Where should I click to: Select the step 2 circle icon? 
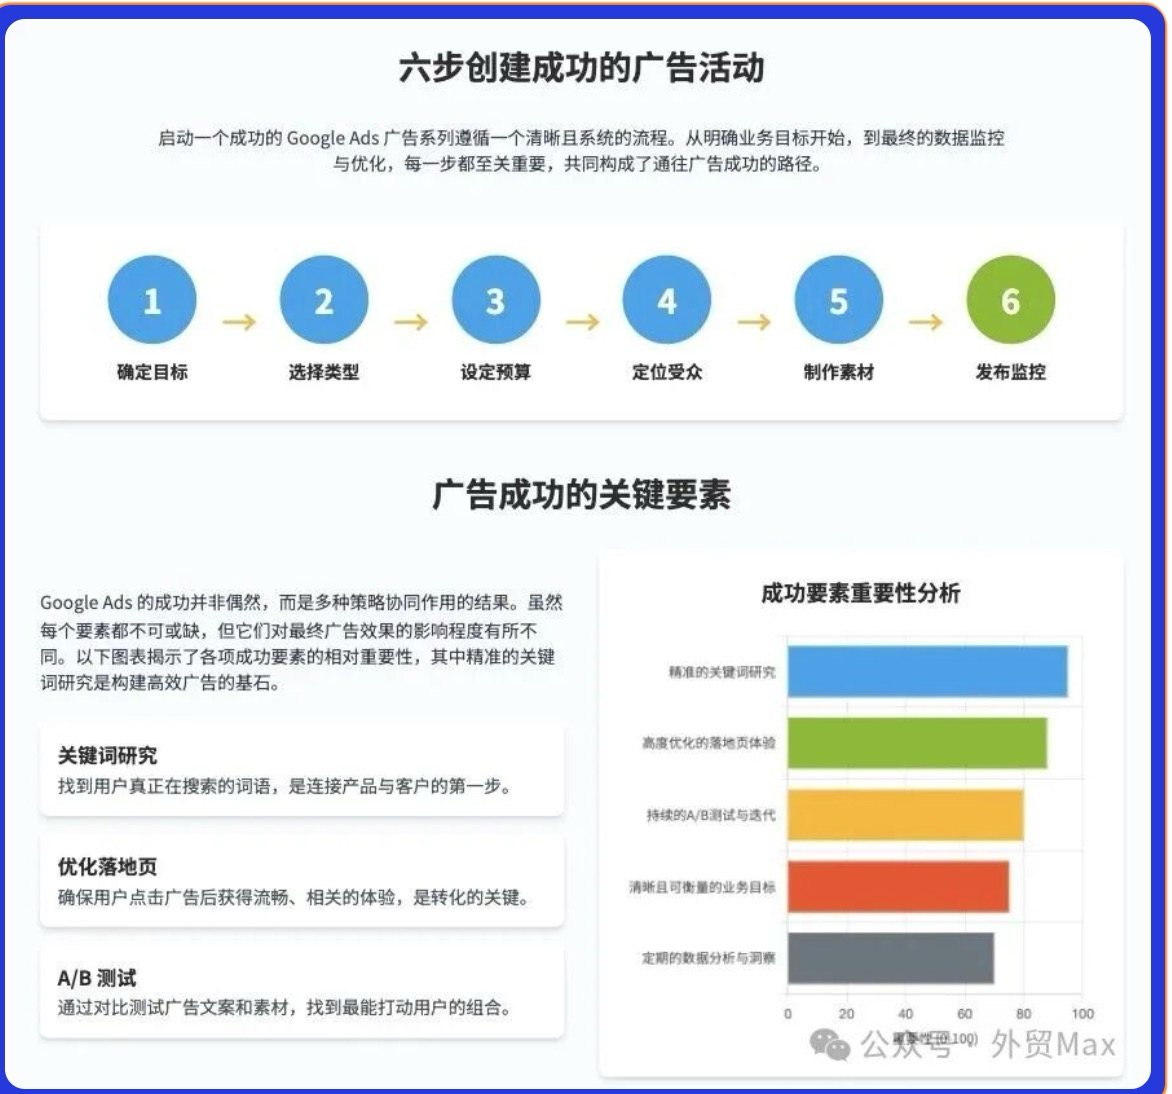click(x=324, y=300)
